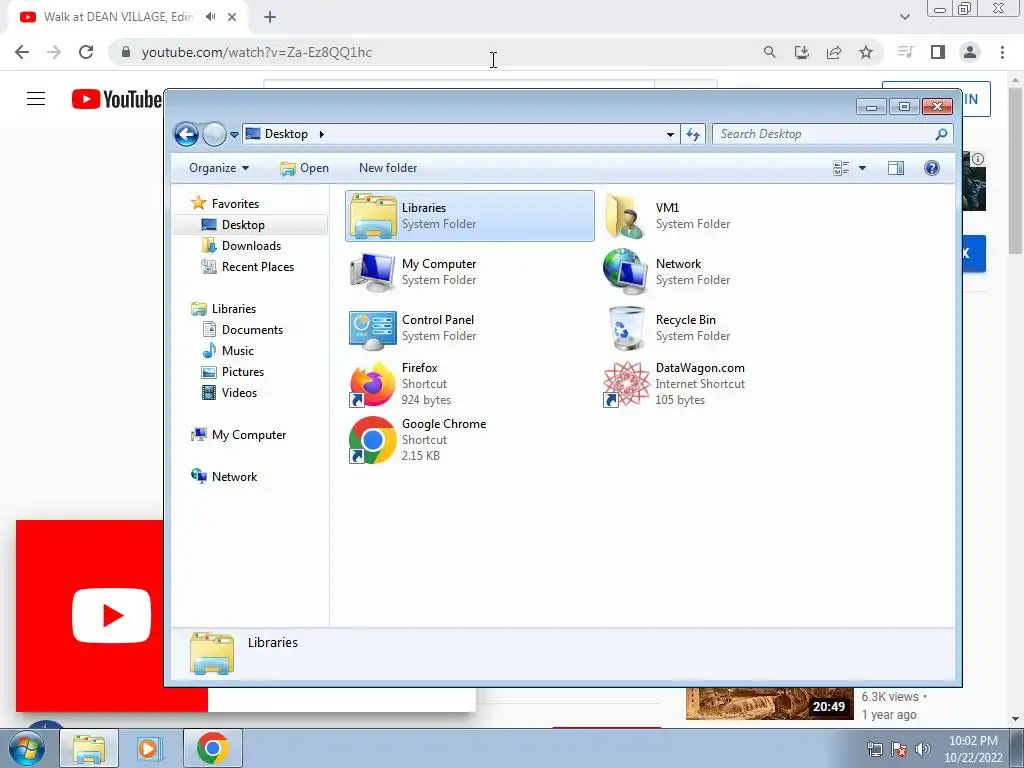
Task: Open the Control Panel icon
Action: pyautogui.click(x=372, y=328)
